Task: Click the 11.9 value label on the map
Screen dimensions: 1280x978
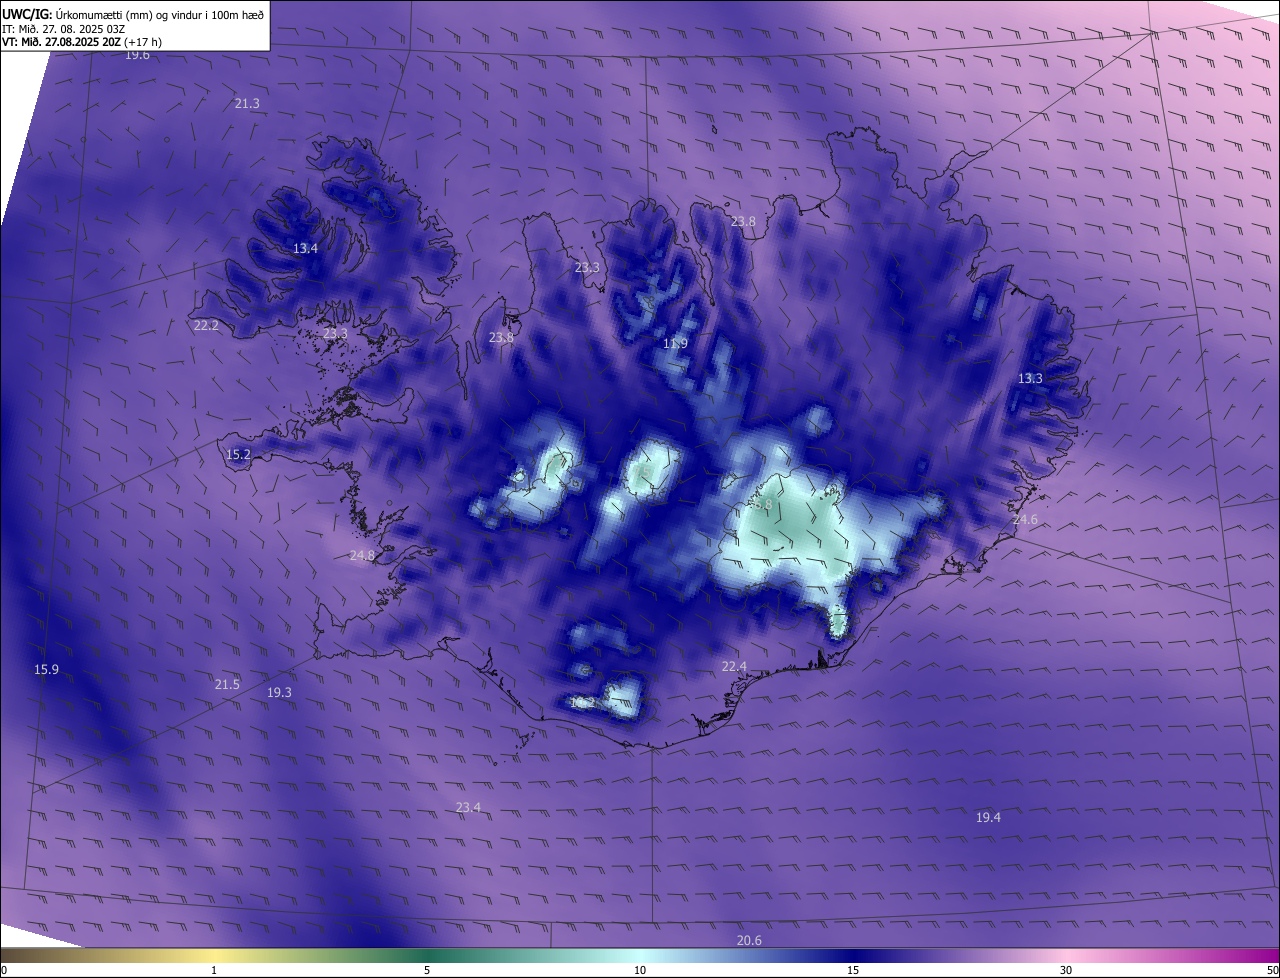Action: (x=676, y=343)
